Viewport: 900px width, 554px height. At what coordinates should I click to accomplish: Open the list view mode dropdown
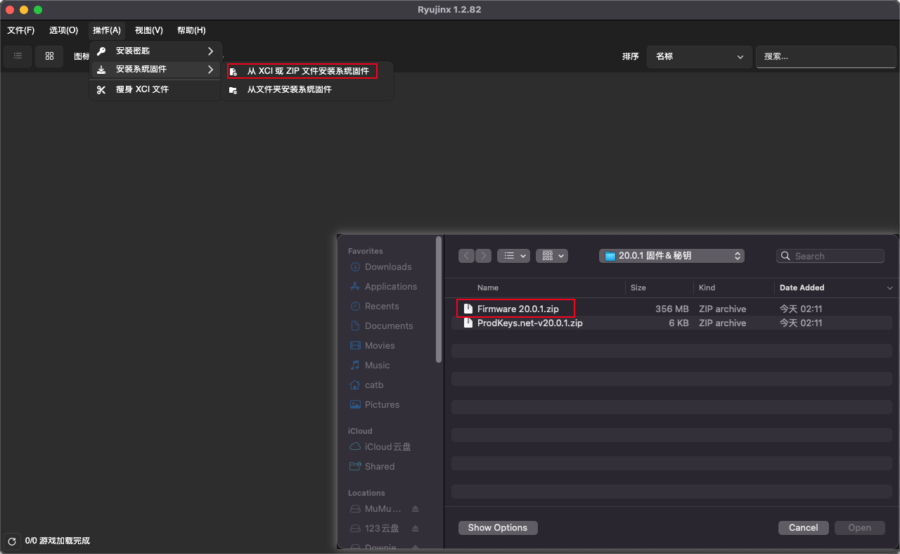[x=513, y=256]
